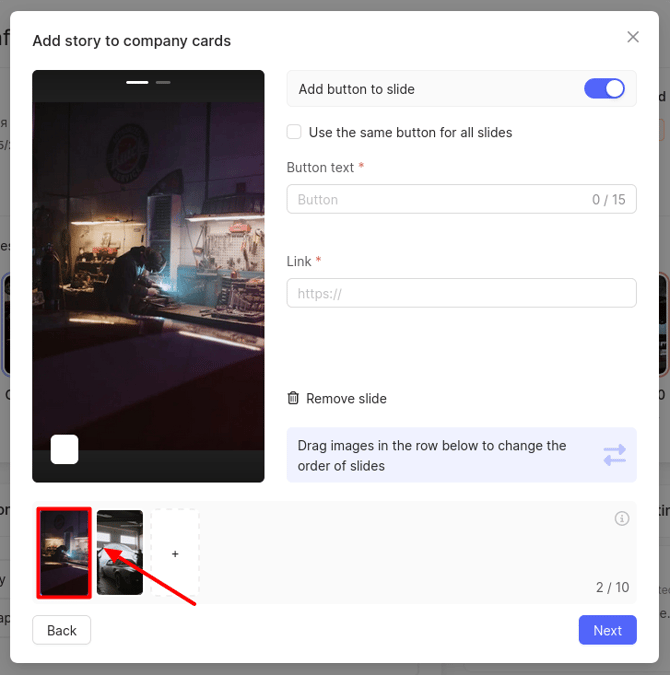Select second progress segment atop preview

[x=163, y=82]
